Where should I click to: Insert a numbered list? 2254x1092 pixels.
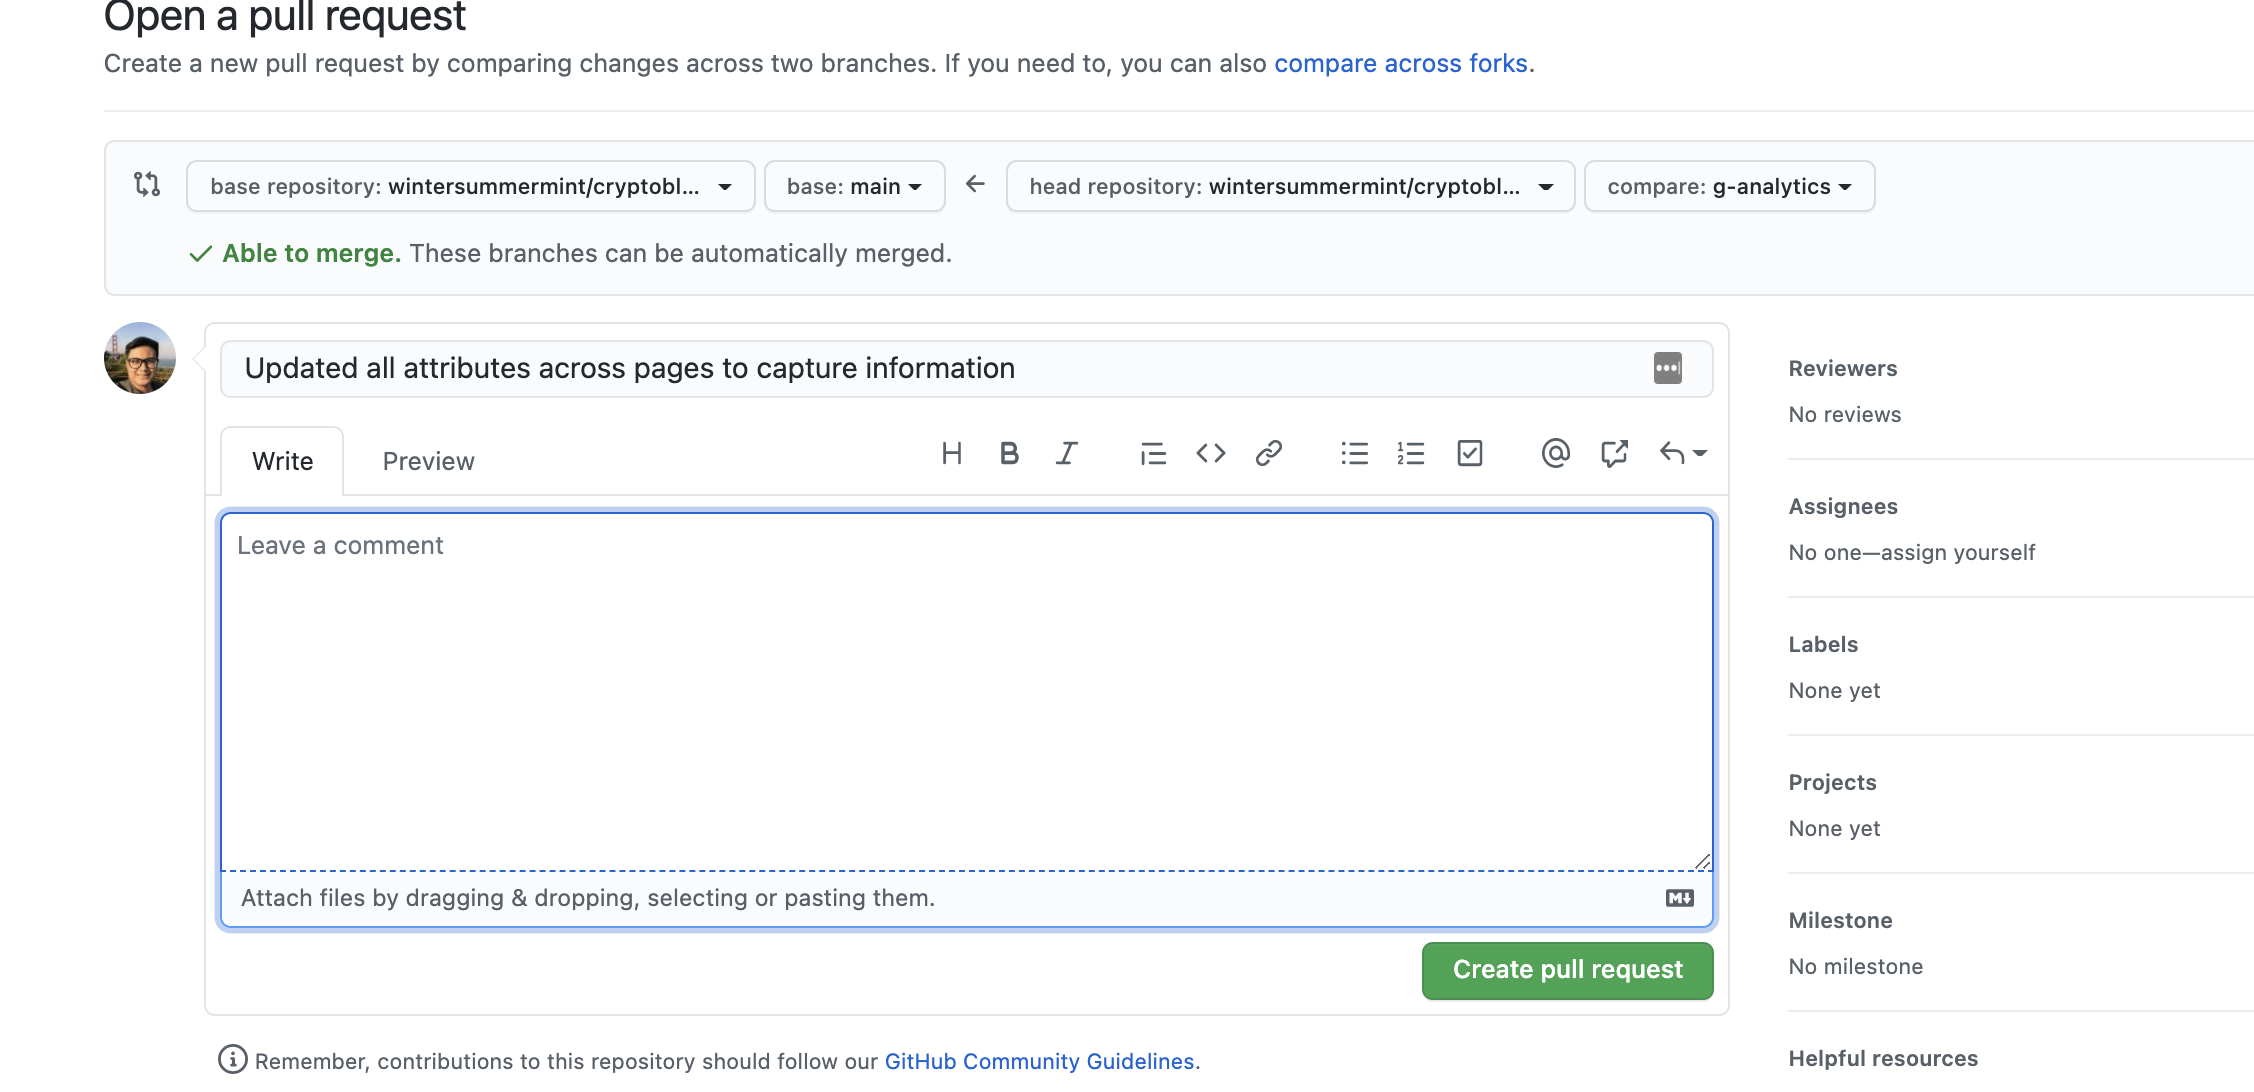click(x=1411, y=454)
